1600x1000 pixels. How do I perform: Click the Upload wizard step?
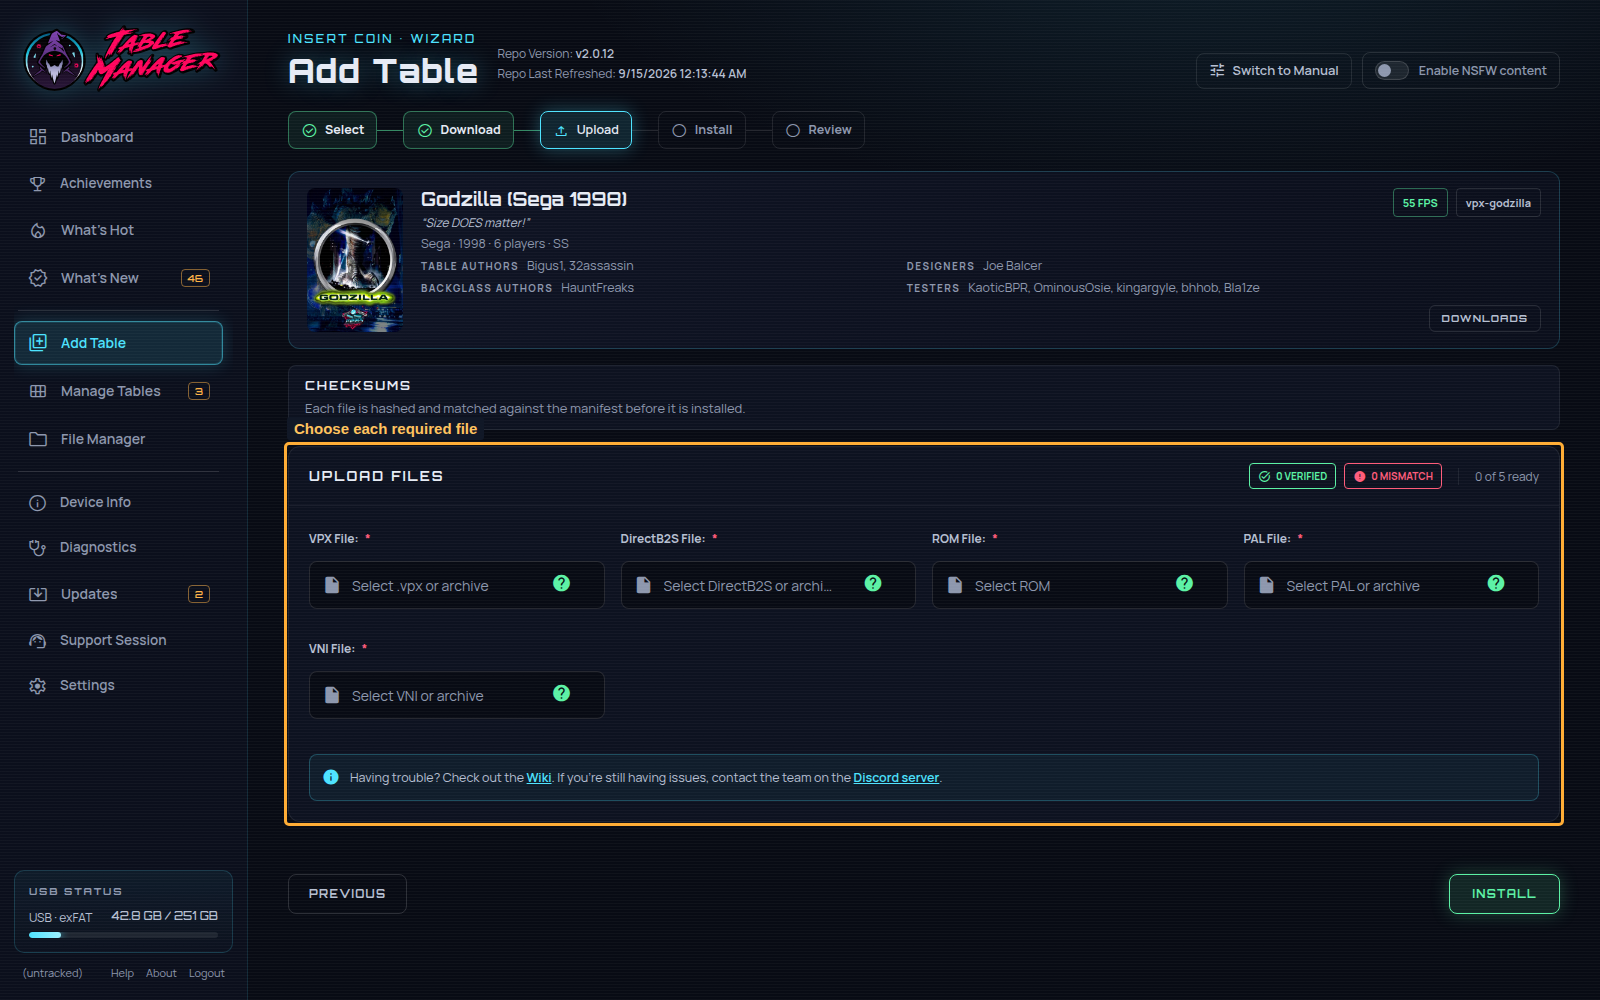[x=586, y=130]
